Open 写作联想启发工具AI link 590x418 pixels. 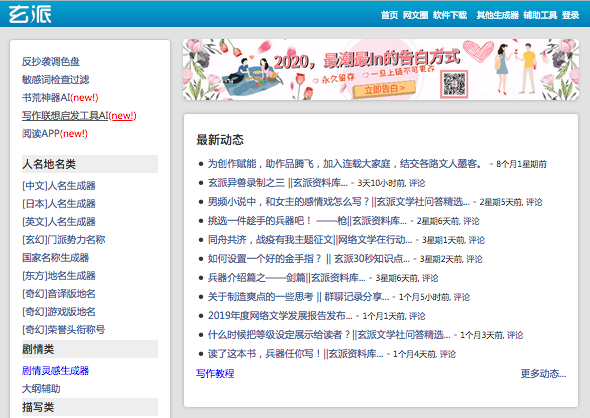tap(79, 116)
